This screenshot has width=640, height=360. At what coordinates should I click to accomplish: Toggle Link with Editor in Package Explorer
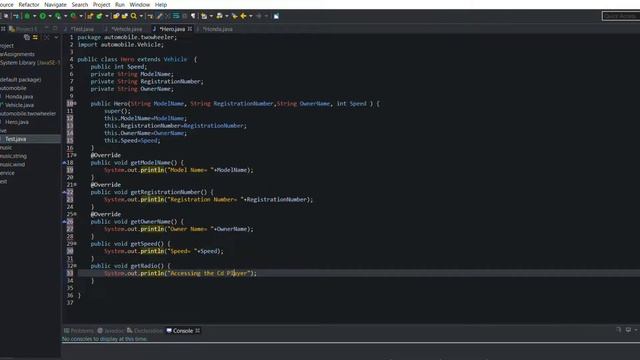(x=36, y=37)
